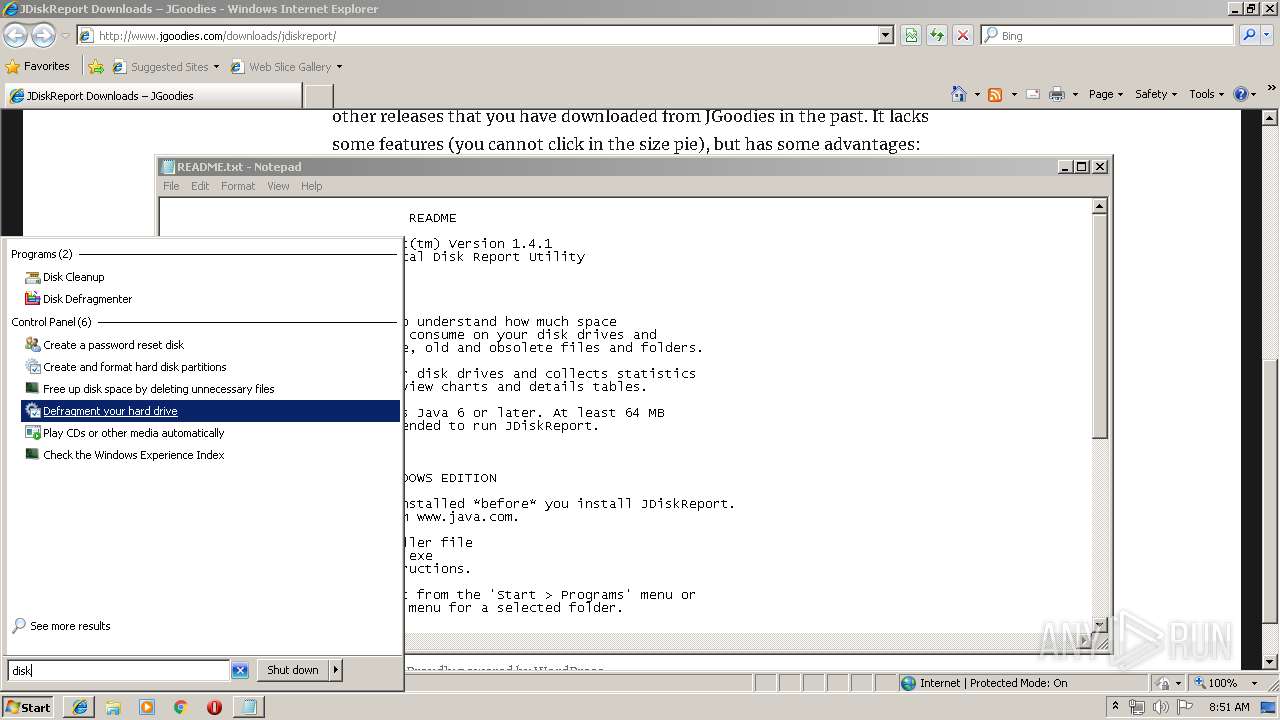Click Notepad vertical scrollbar thumb
This screenshot has width=1280, height=720.
click(x=1099, y=327)
